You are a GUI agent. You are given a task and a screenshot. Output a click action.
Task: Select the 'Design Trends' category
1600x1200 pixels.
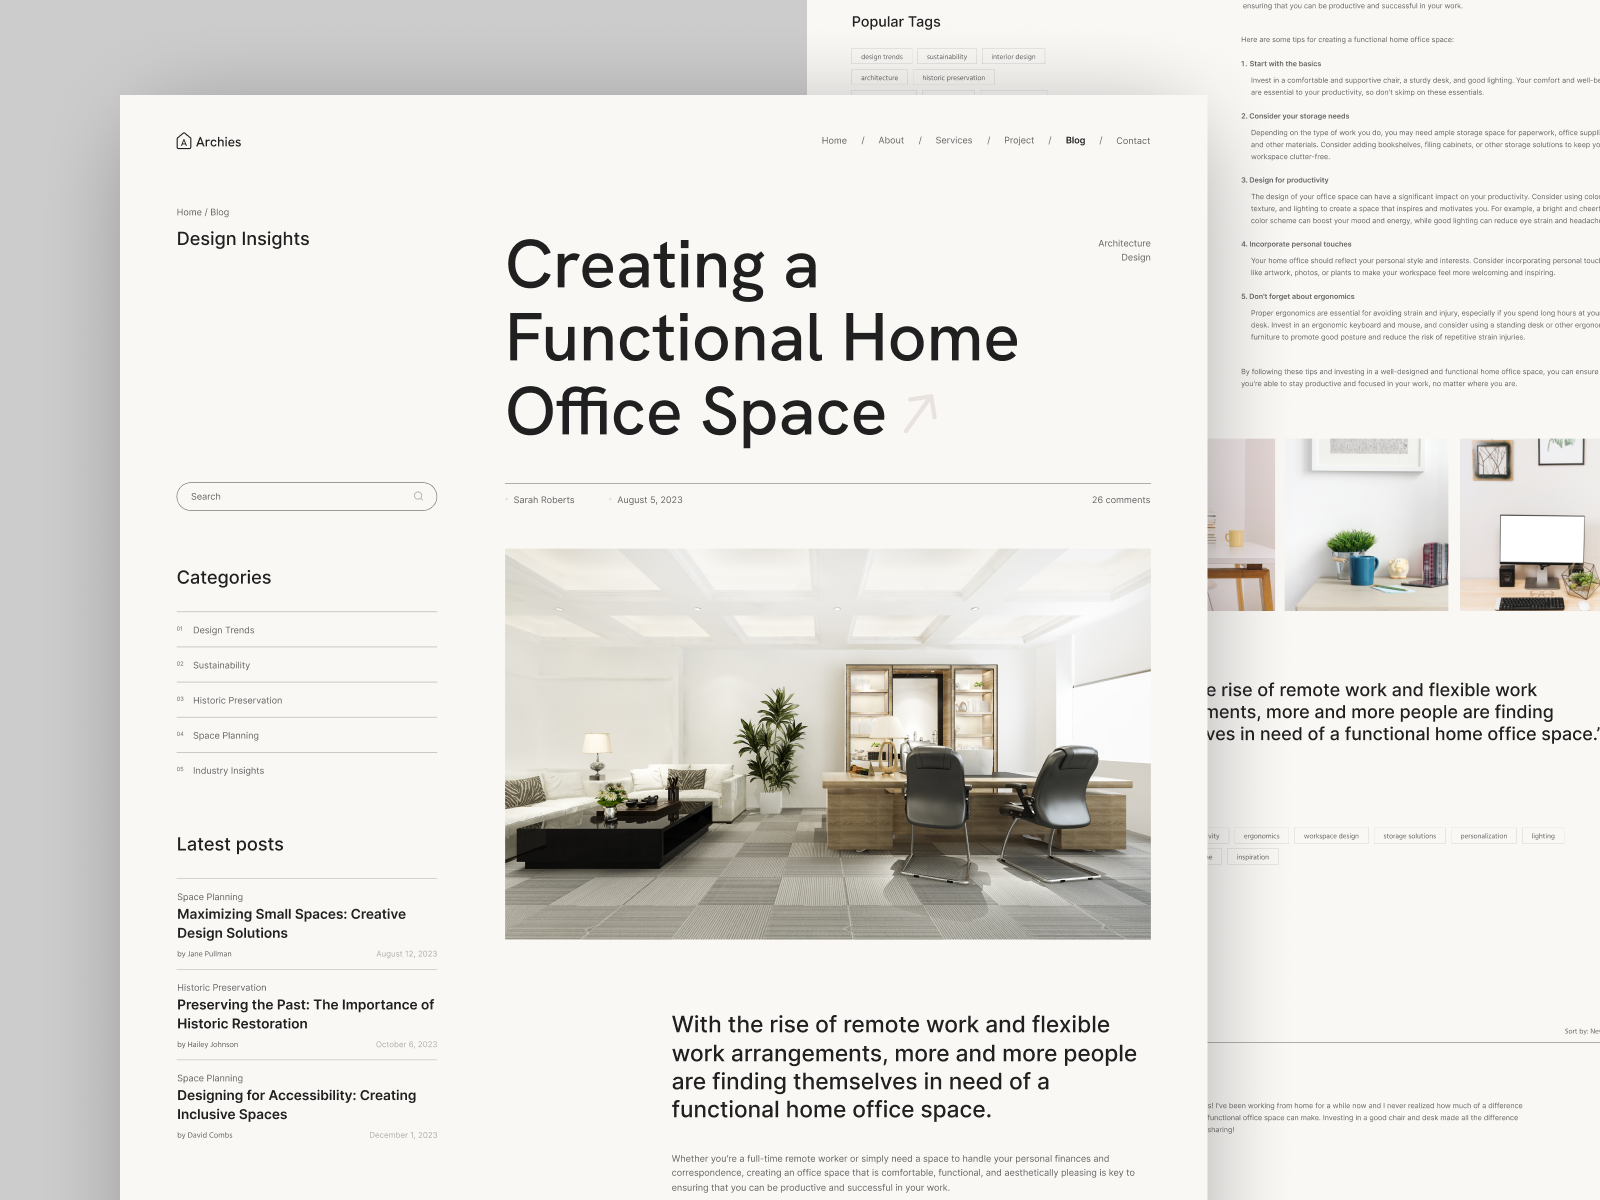(224, 630)
